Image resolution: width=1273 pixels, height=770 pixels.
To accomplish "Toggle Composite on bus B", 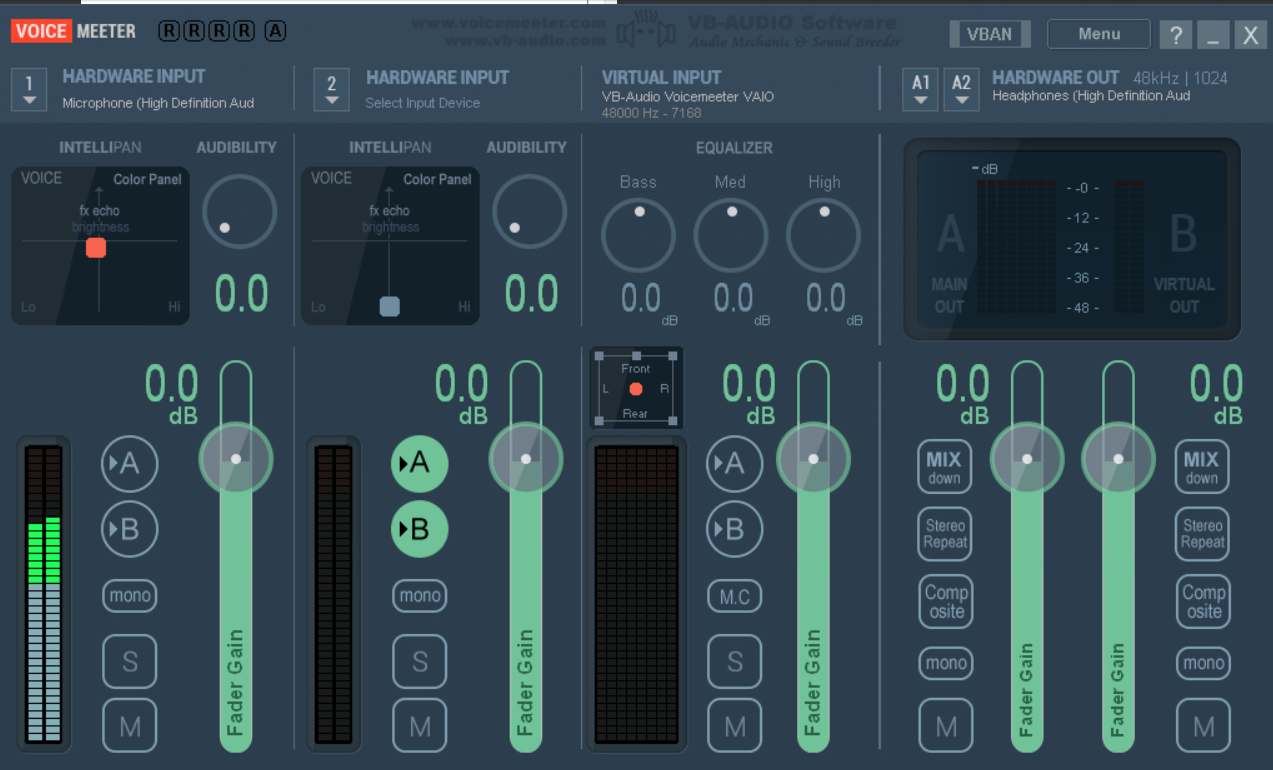I will (1202, 601).
